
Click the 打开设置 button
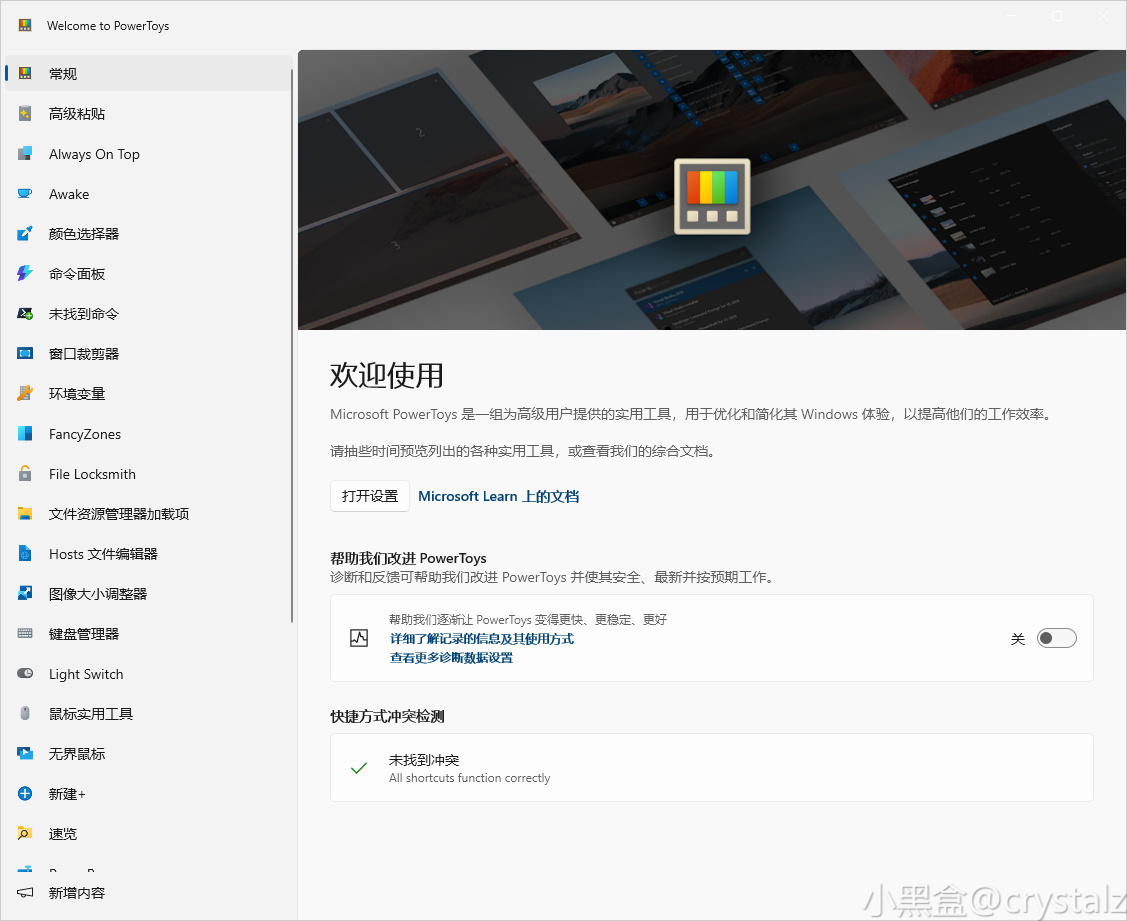click(x=369, y=496)
